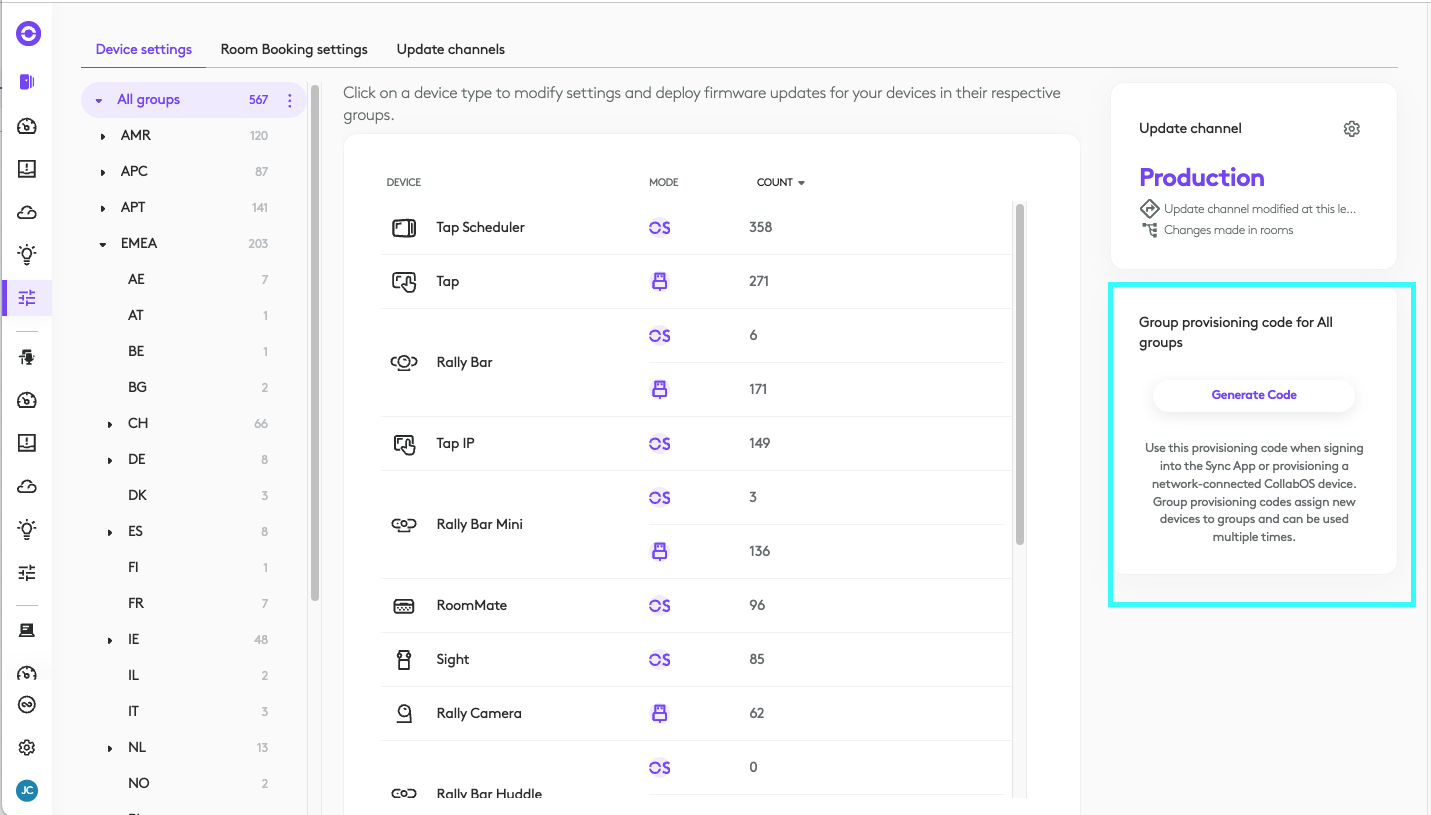This screenshot has width=1431, height=815.
Task: Click the Rally Camera device icon
Action: coord(403,714)
